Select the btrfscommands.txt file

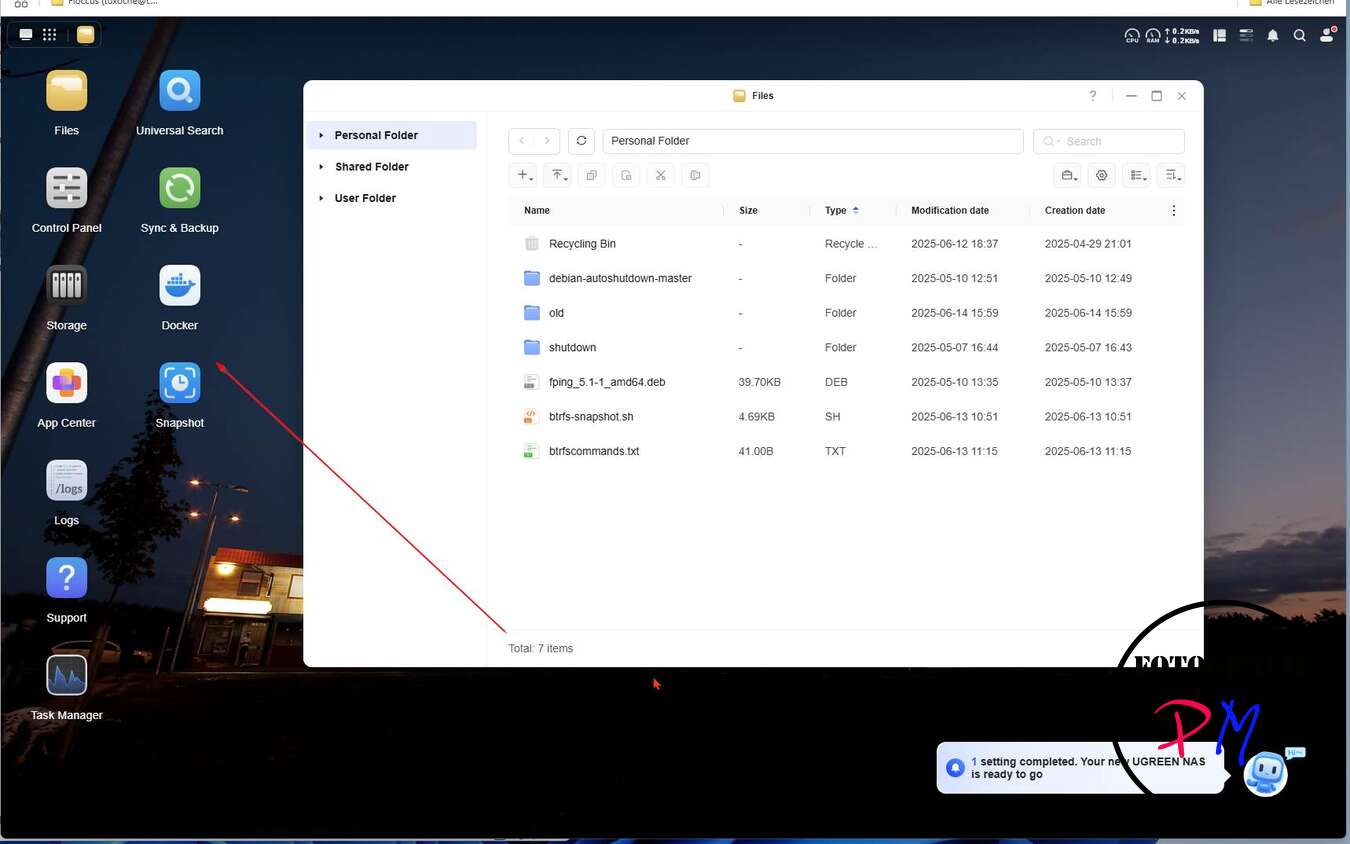(x=846, y=451)
